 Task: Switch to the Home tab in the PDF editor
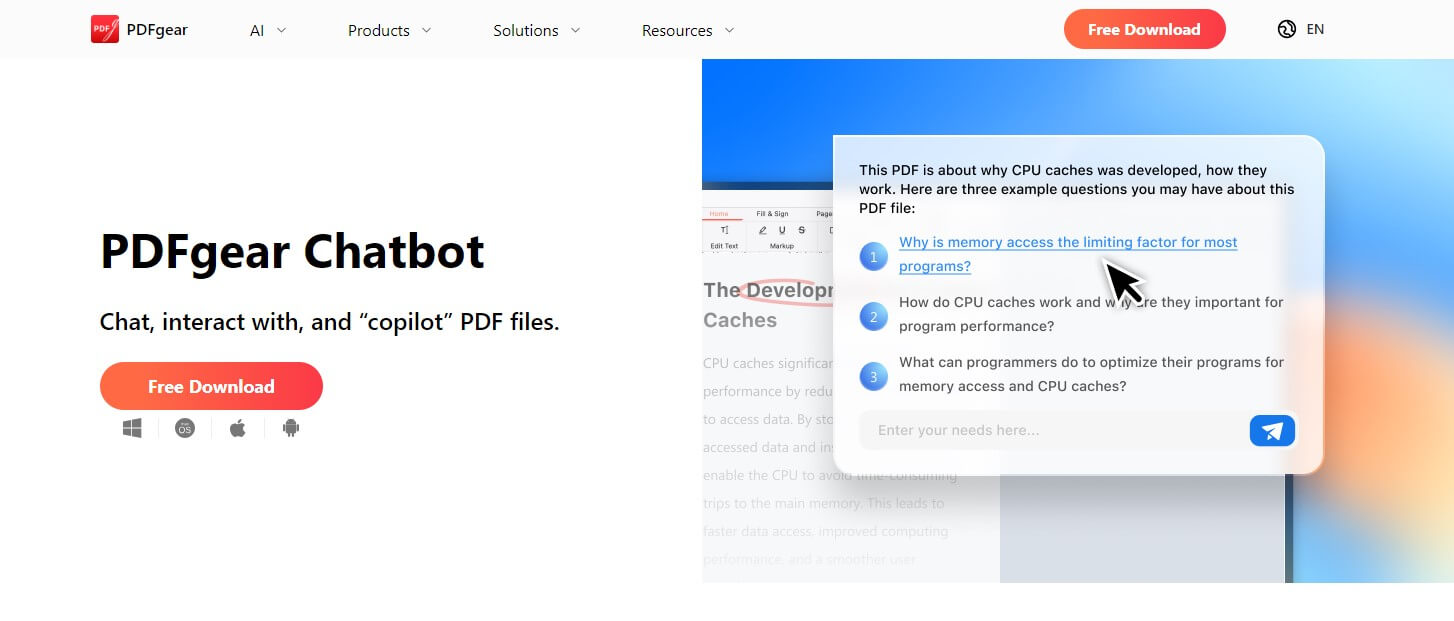coord(719,214)
